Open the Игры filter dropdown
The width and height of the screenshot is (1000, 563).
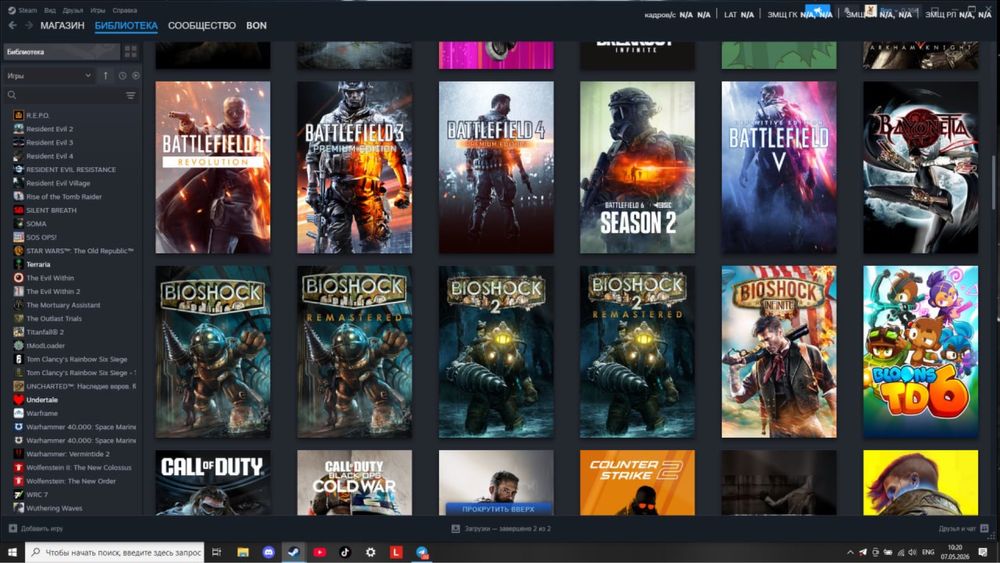click(49, 76)
